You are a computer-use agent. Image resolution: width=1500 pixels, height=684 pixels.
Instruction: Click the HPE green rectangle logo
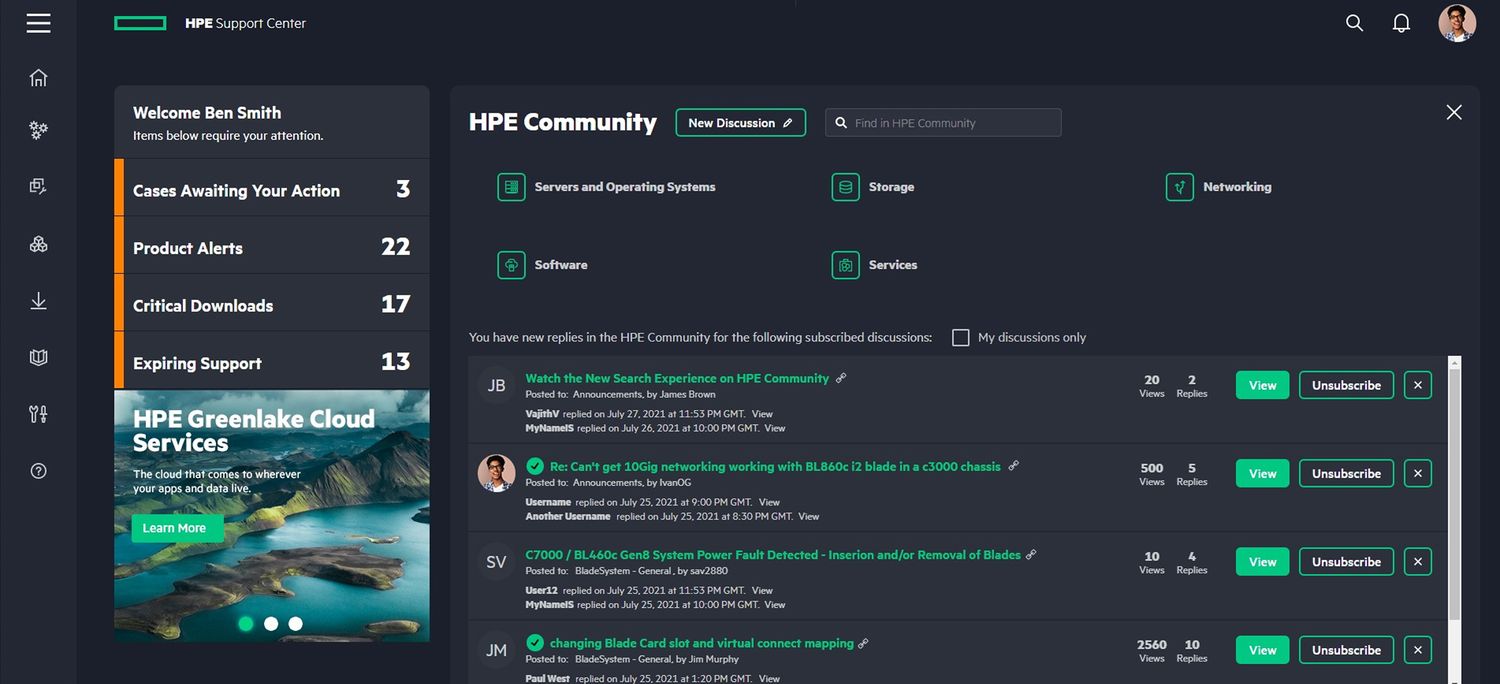(x=140, y=23)
